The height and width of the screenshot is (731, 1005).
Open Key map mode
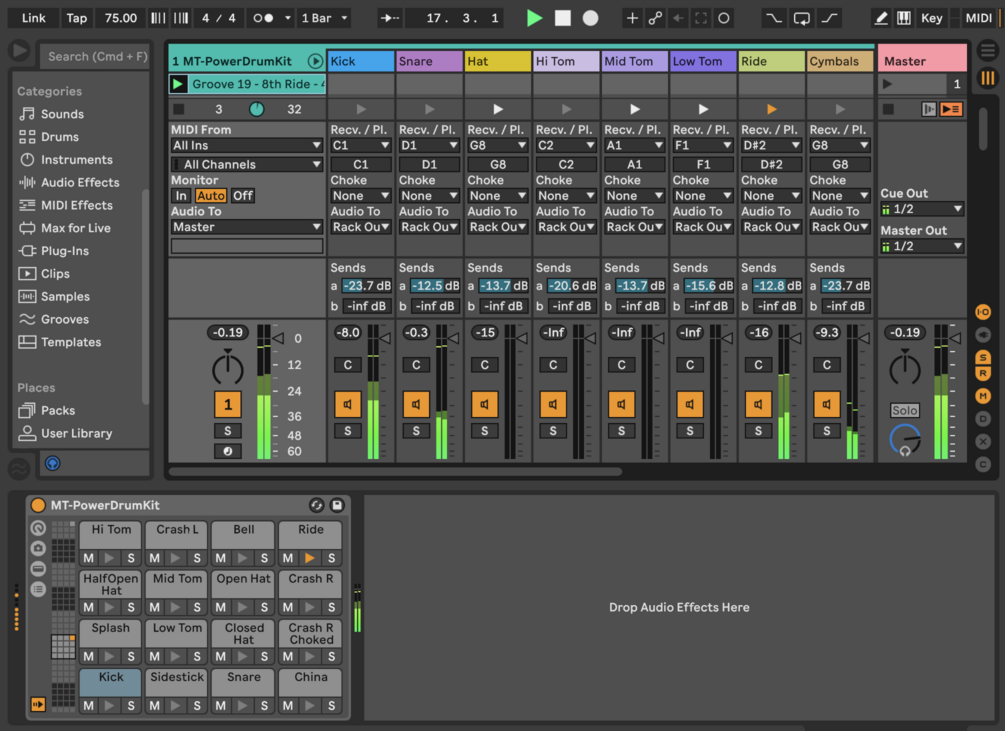[931, 18]
